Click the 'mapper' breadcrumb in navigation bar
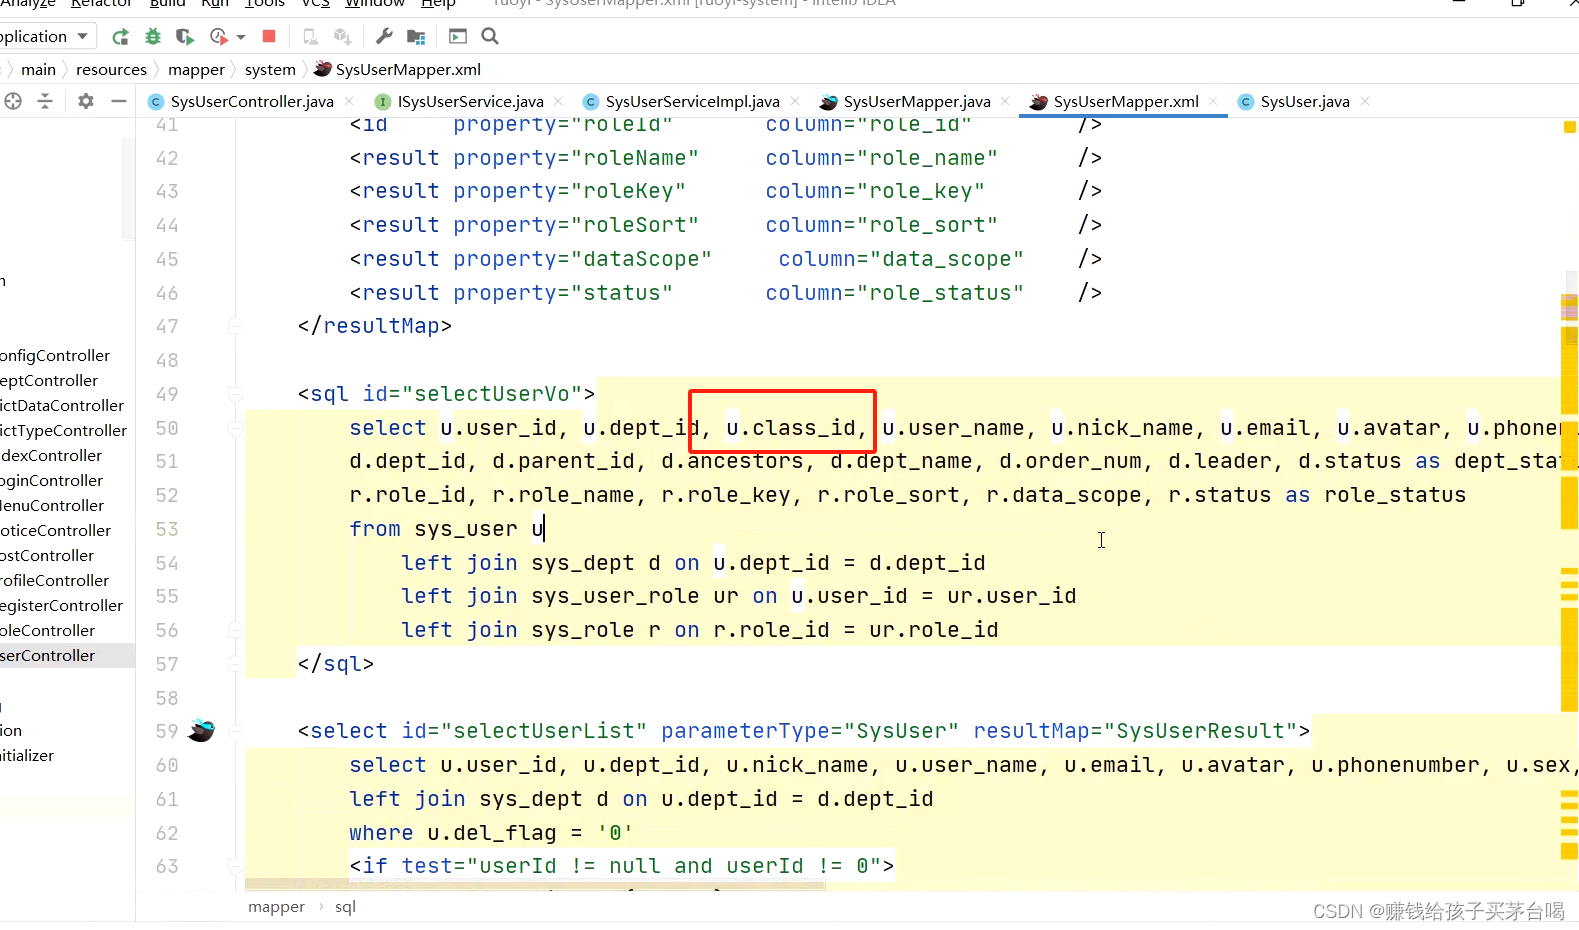The image size is (1579, 930). (196, 69)
